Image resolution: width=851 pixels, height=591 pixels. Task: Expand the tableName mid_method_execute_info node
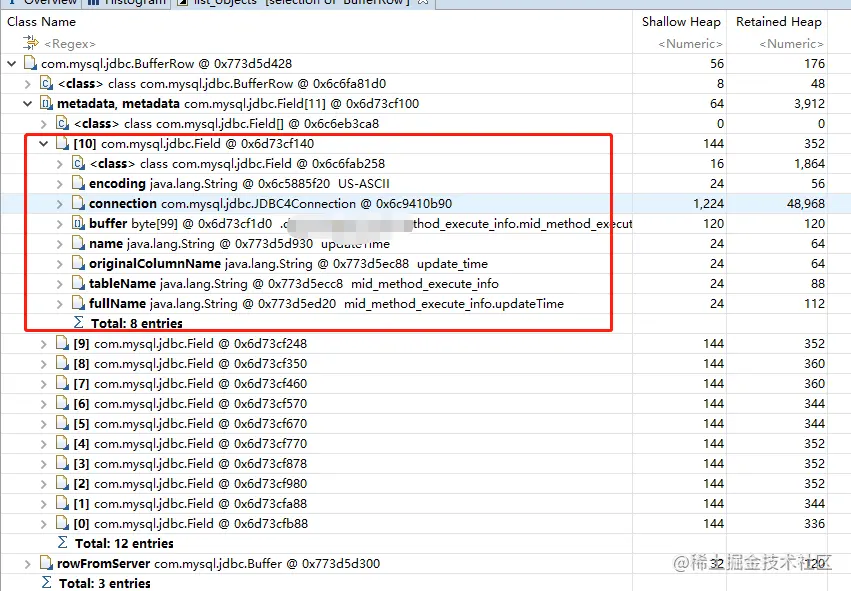[60, 284]
